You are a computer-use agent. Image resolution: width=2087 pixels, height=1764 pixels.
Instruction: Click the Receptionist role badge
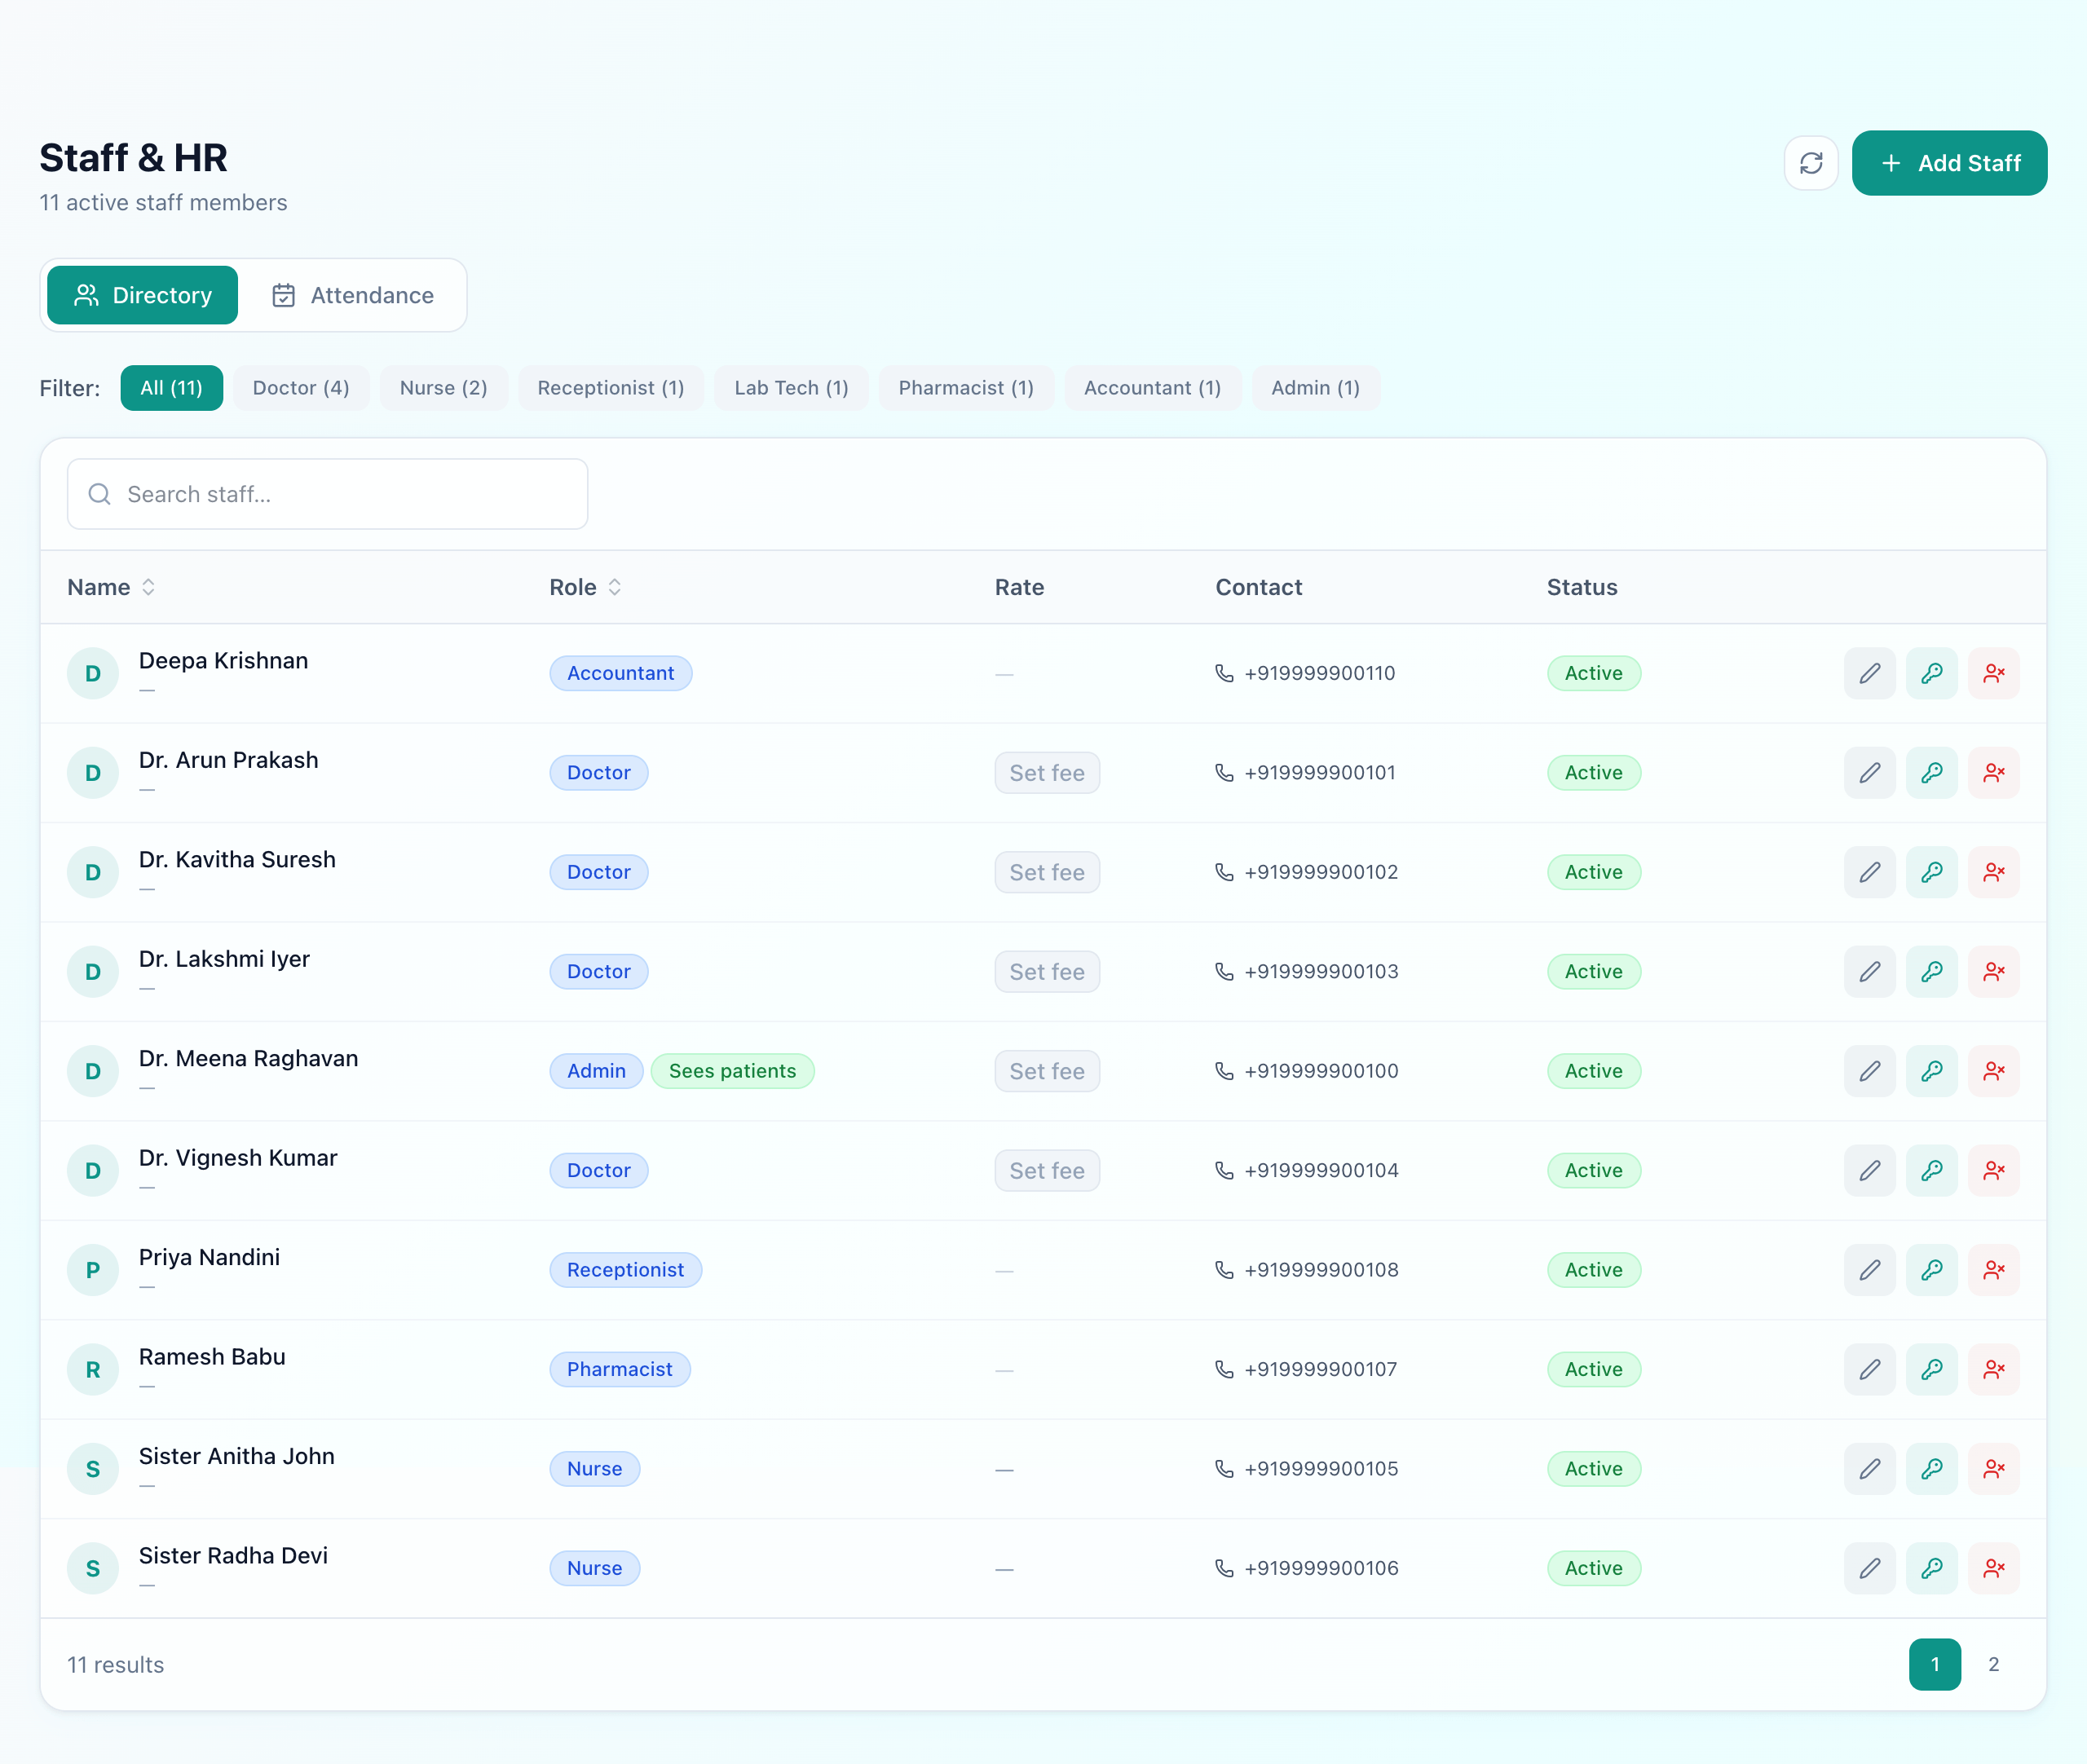point(625,1270)
